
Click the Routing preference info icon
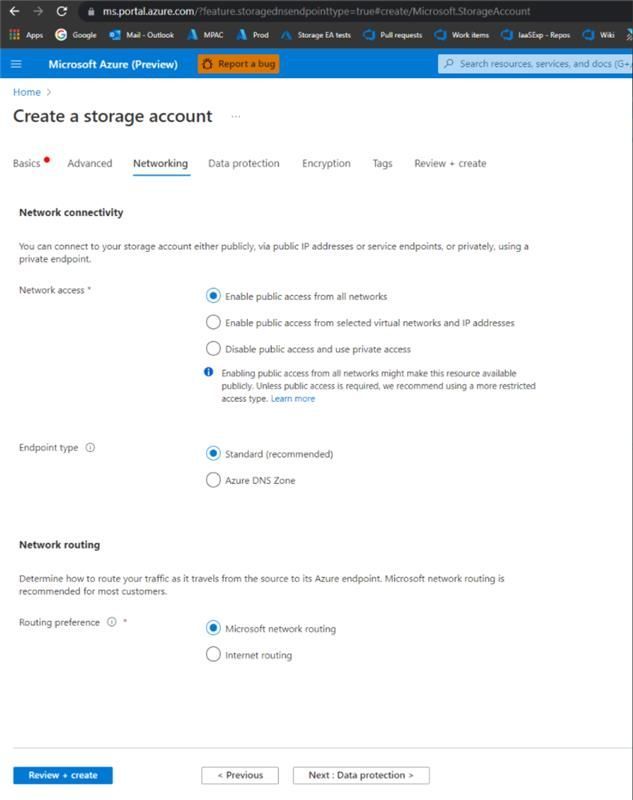tap(112, 622)
